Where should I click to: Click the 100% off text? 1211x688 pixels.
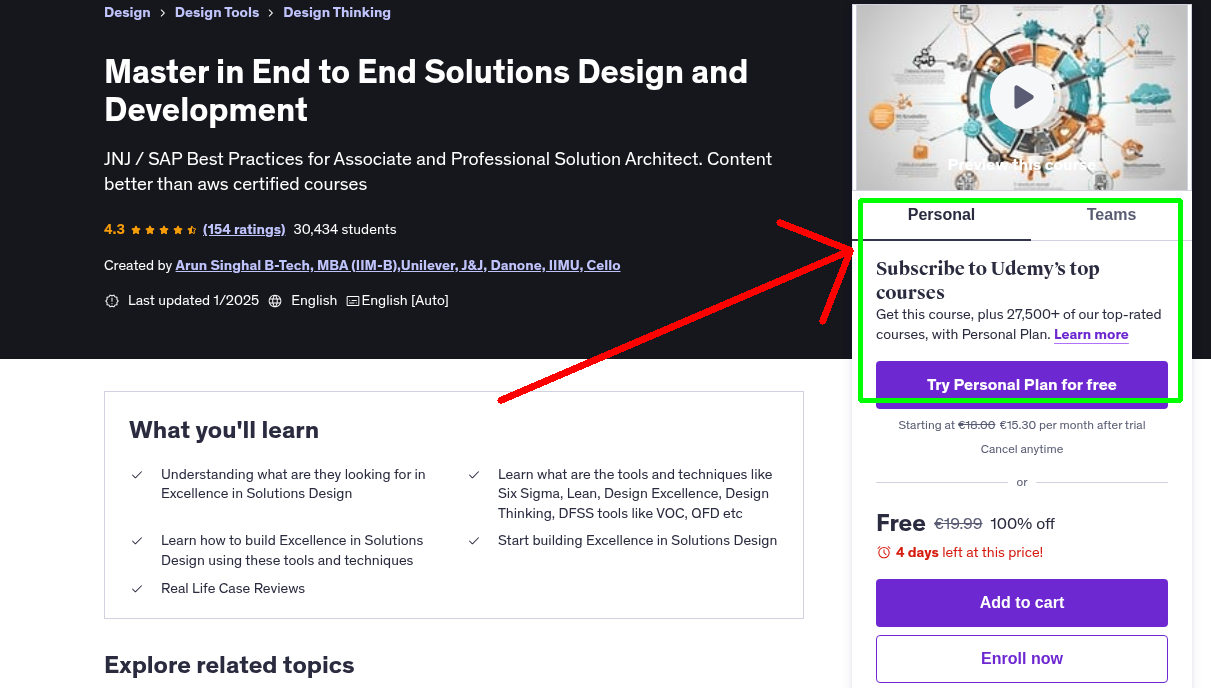(1023, 524)
